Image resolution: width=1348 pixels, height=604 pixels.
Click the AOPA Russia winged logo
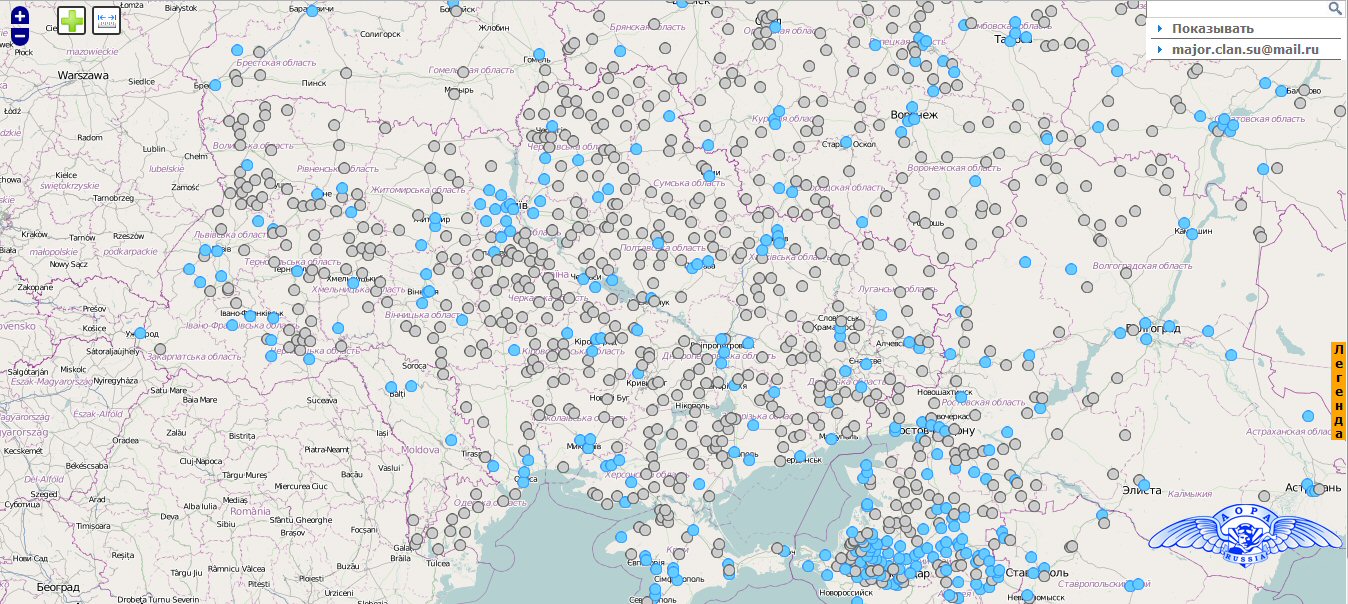[x=1246, y=535]
